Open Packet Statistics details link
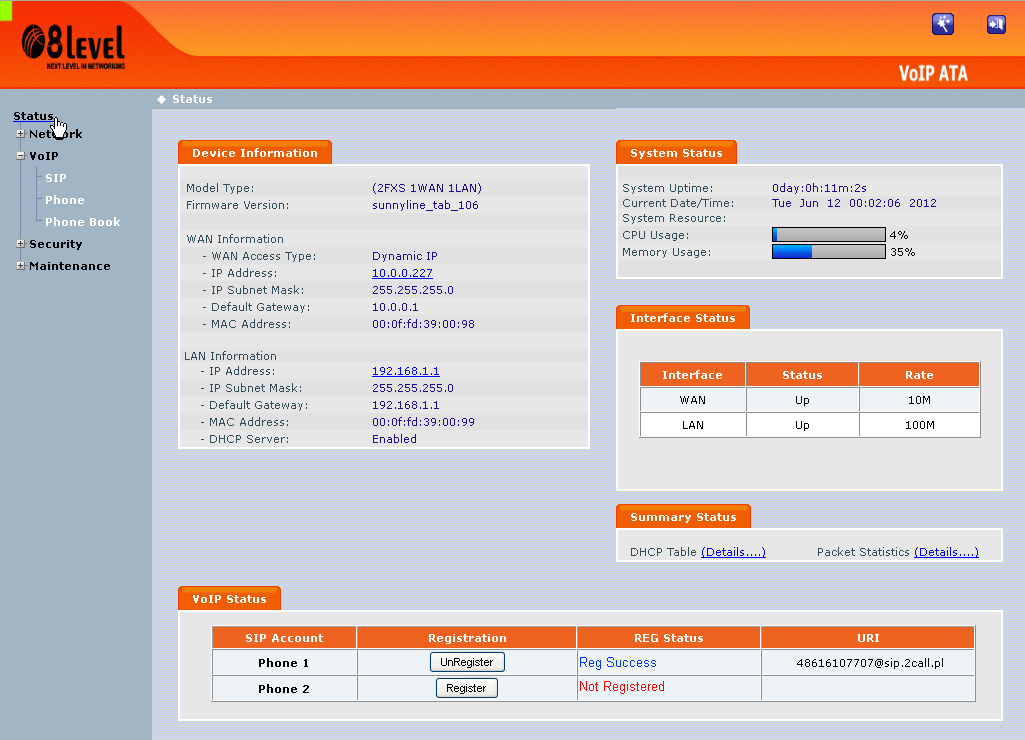Viewport: 1025px width, 740px height. (946, 552)
